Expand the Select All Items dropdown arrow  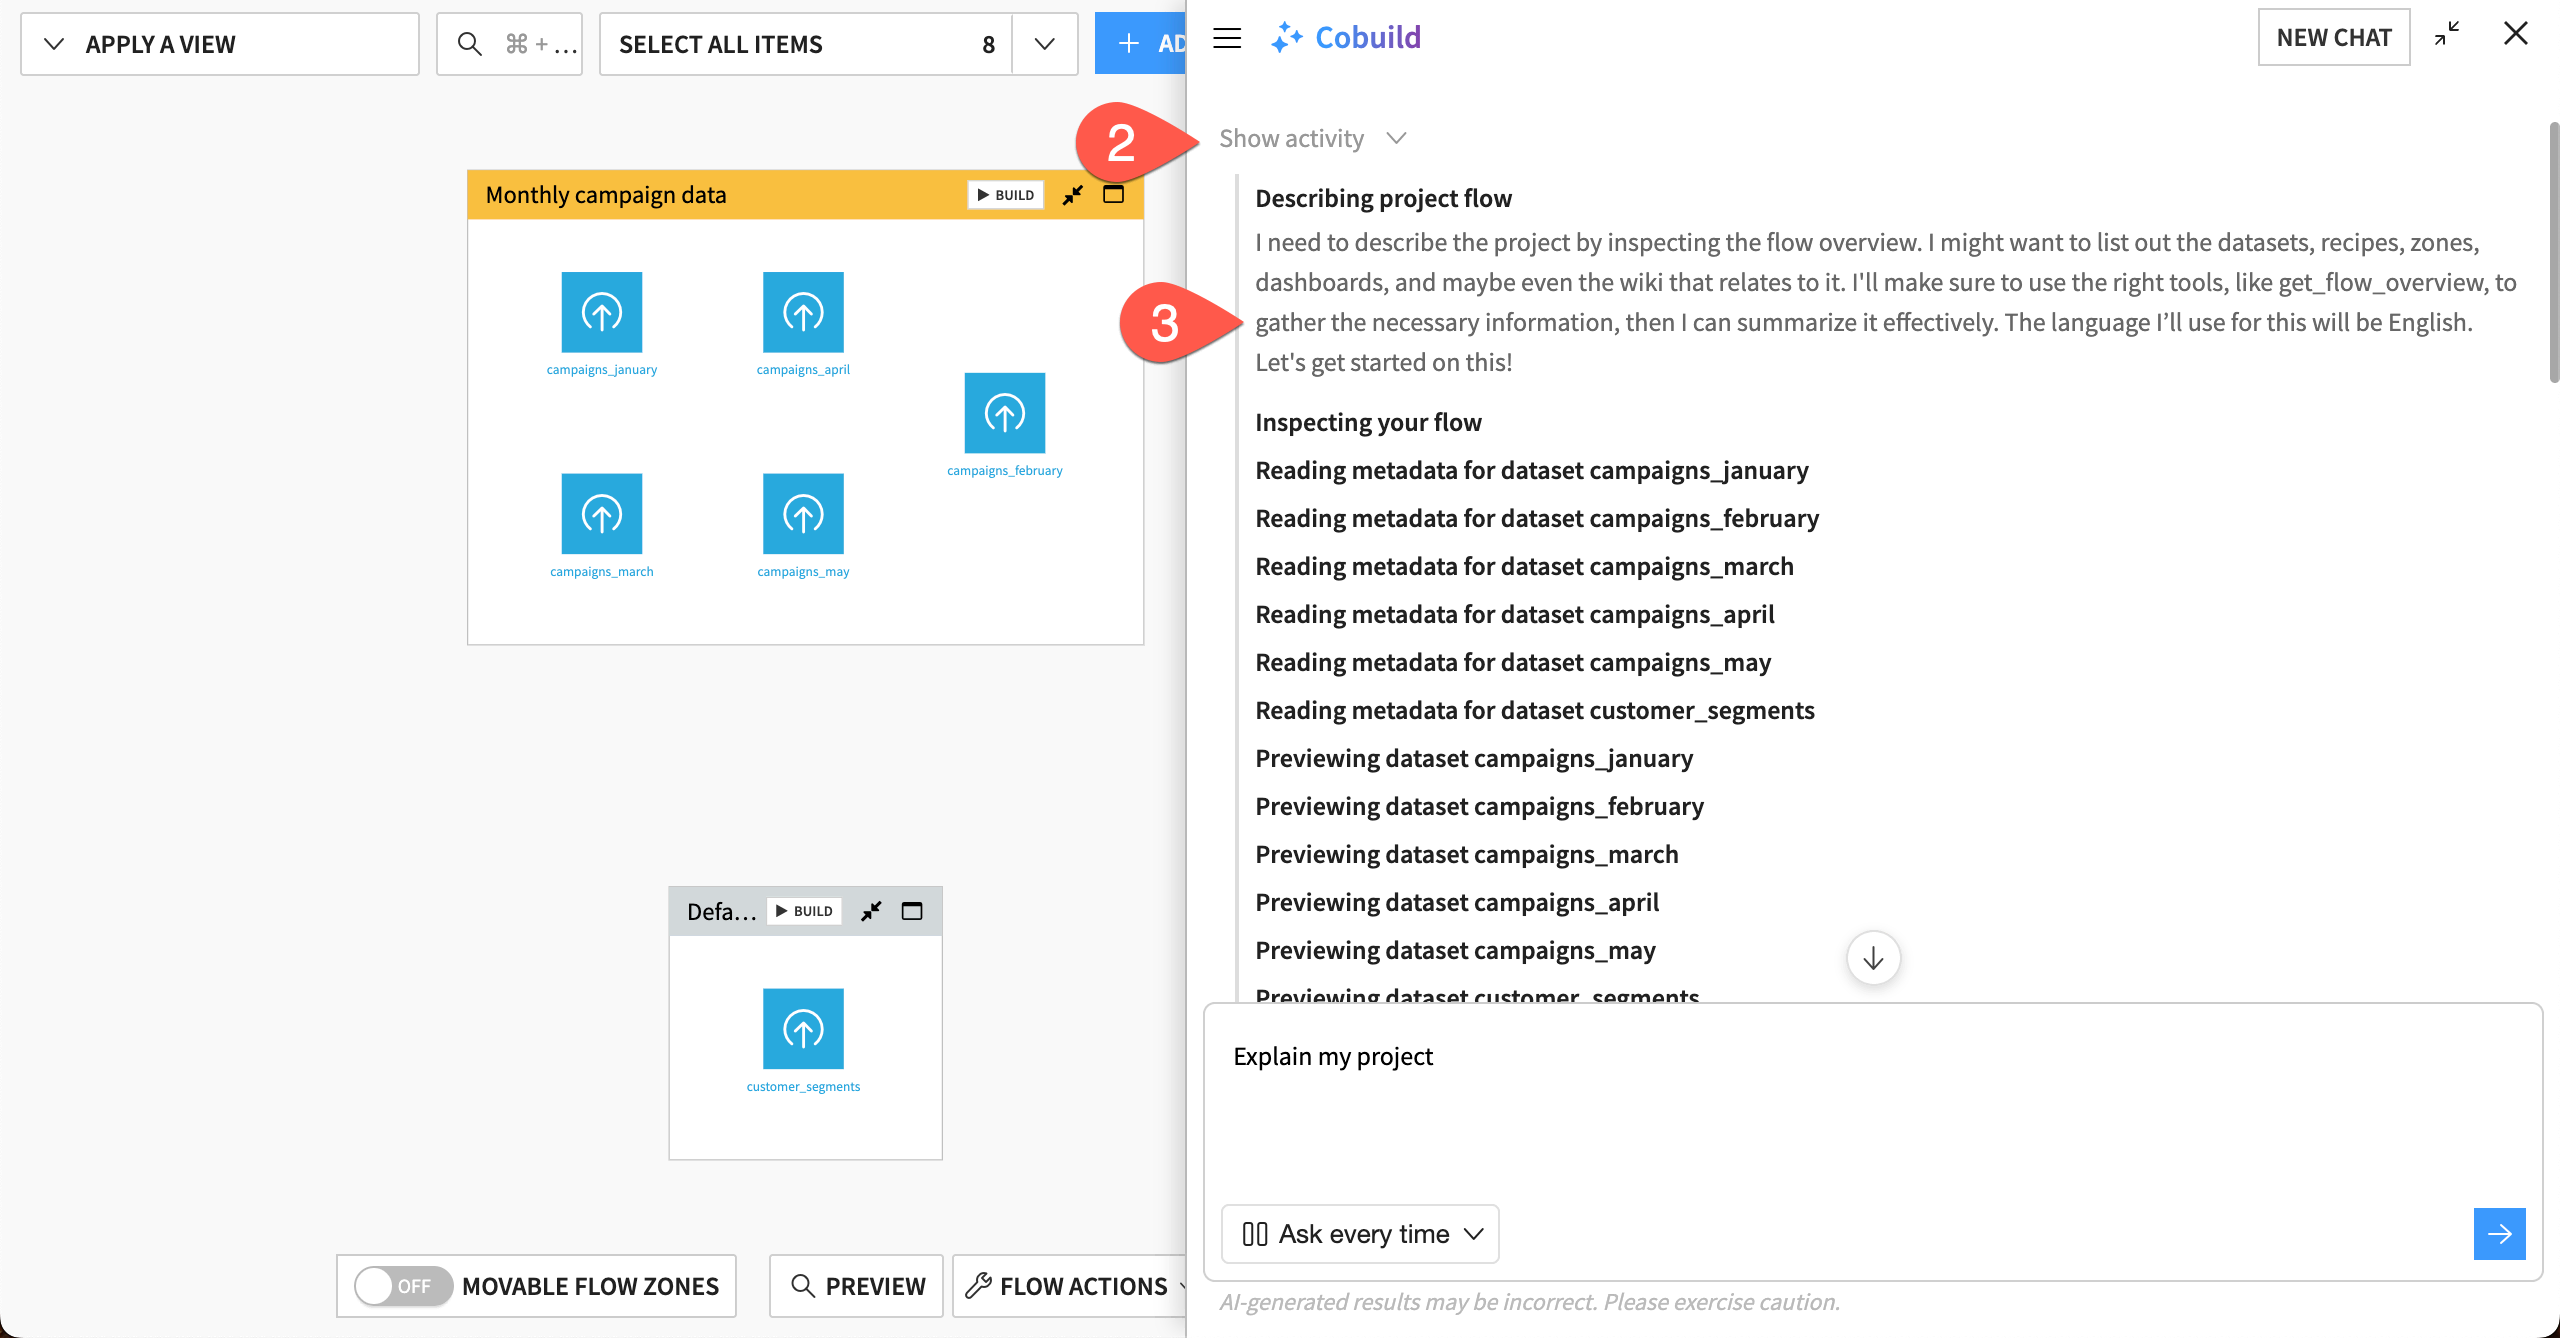1045,44
